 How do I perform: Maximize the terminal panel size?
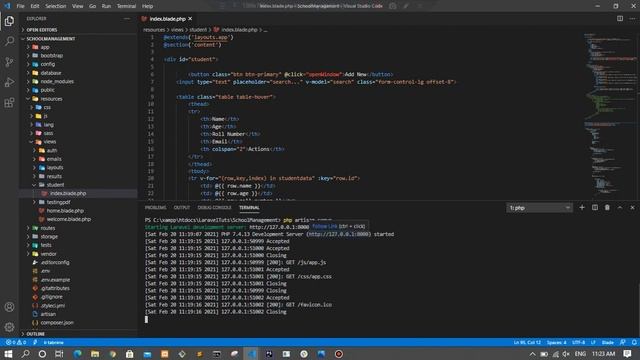(620, 208)
